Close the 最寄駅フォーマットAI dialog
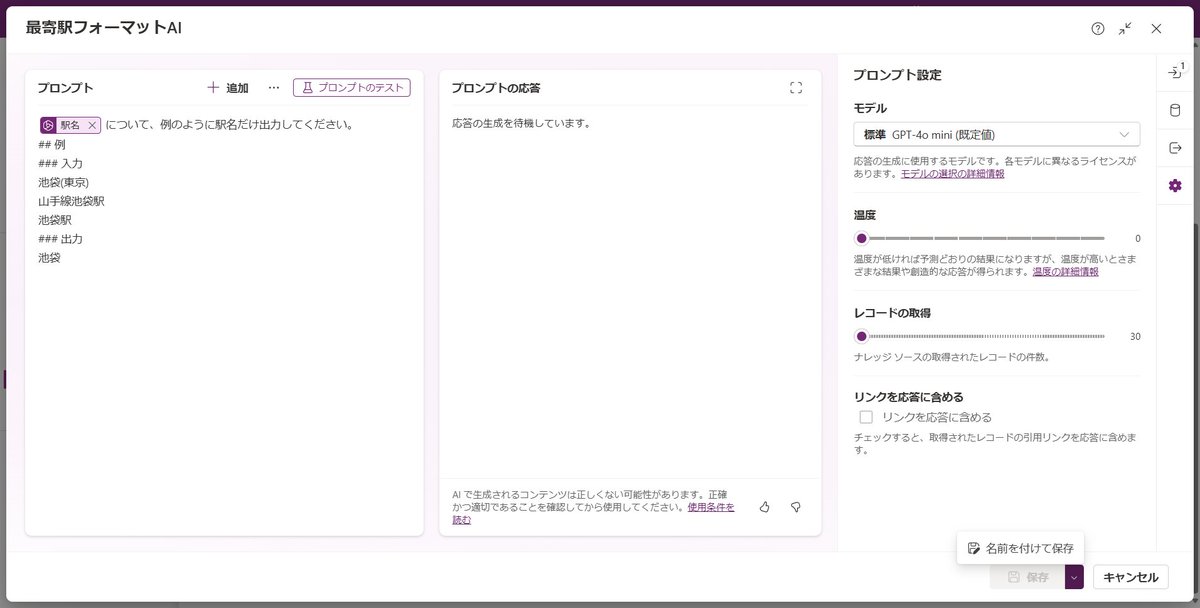The image size is (1200, 608). 1156,29
